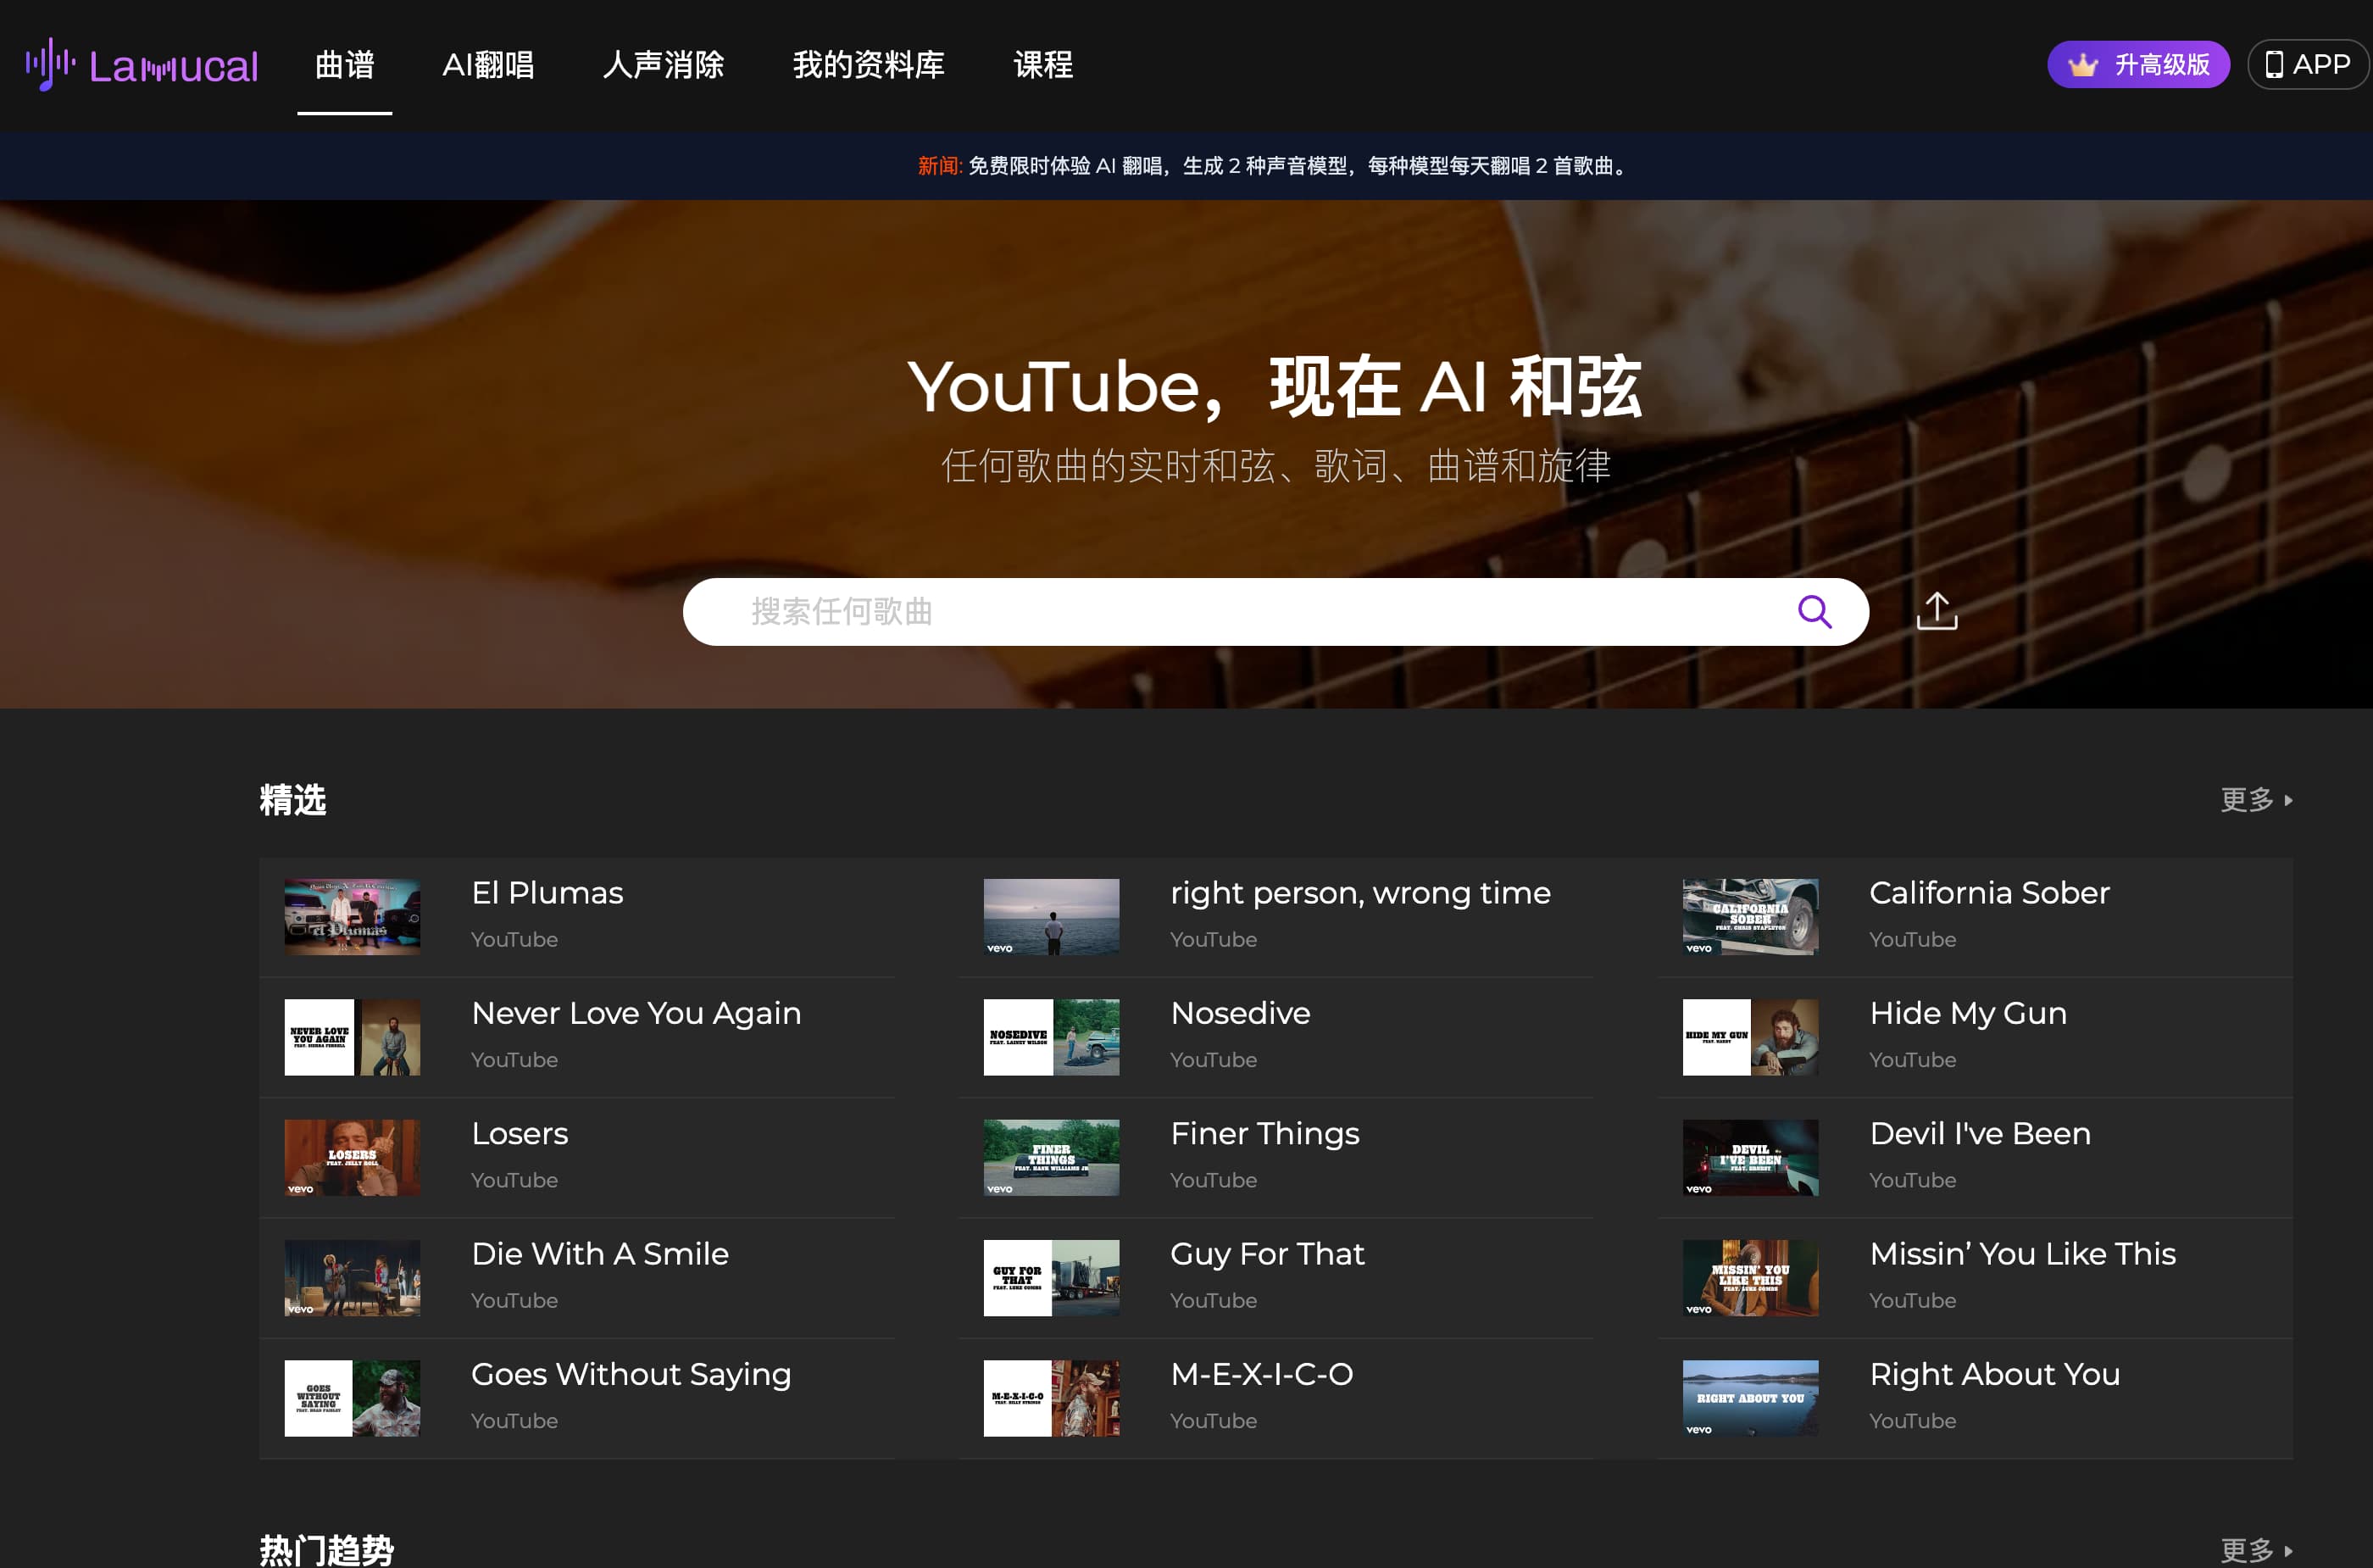
Task: Expand 更多 for 热门趋势 section
Action: pyautogui.click(x=2256, y=1550)
